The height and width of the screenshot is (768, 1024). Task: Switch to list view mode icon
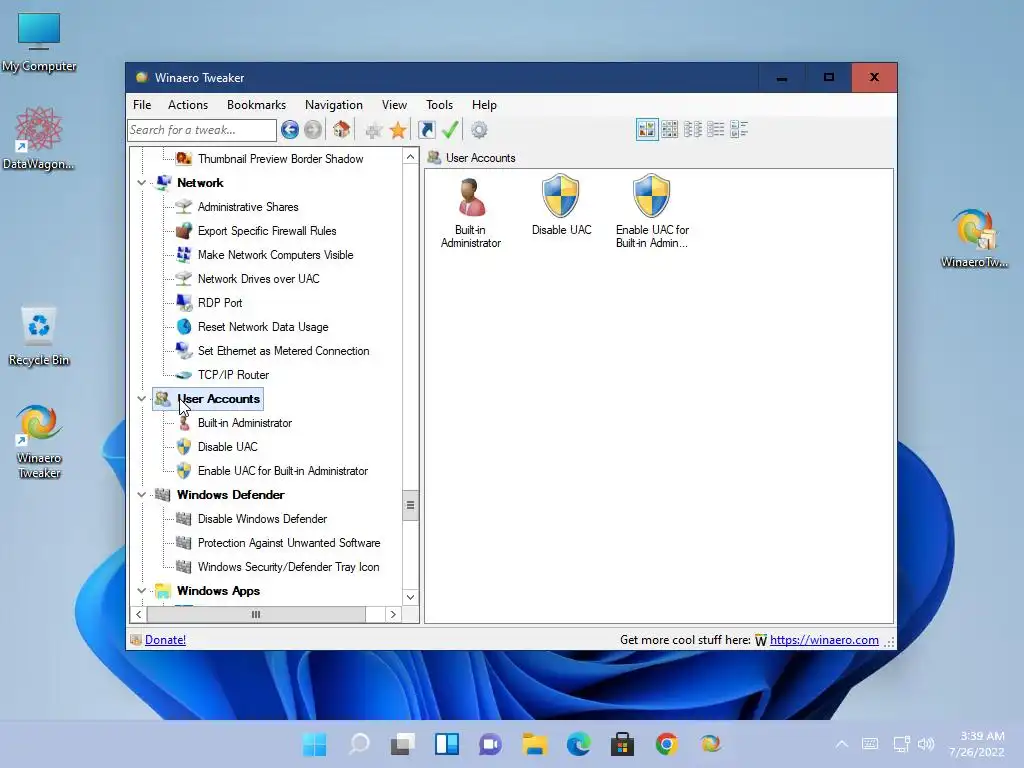pos(692,129)
